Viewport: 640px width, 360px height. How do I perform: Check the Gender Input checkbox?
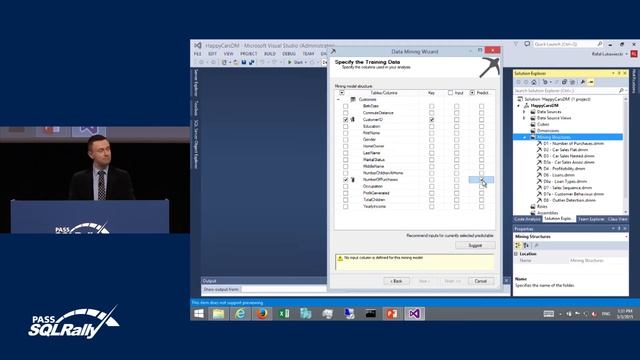pyautogui.click(x=456, y=140)
